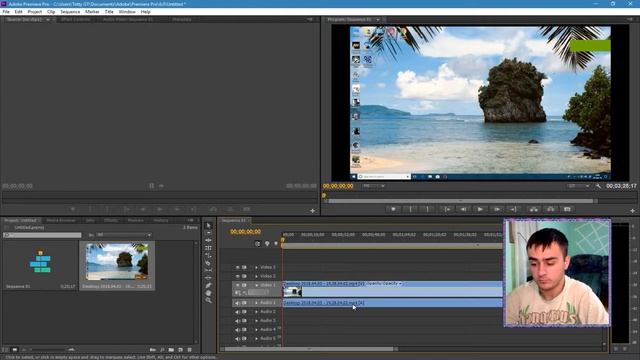Select the Hand tool
640x360 pixels.
[x=208, y=293]
